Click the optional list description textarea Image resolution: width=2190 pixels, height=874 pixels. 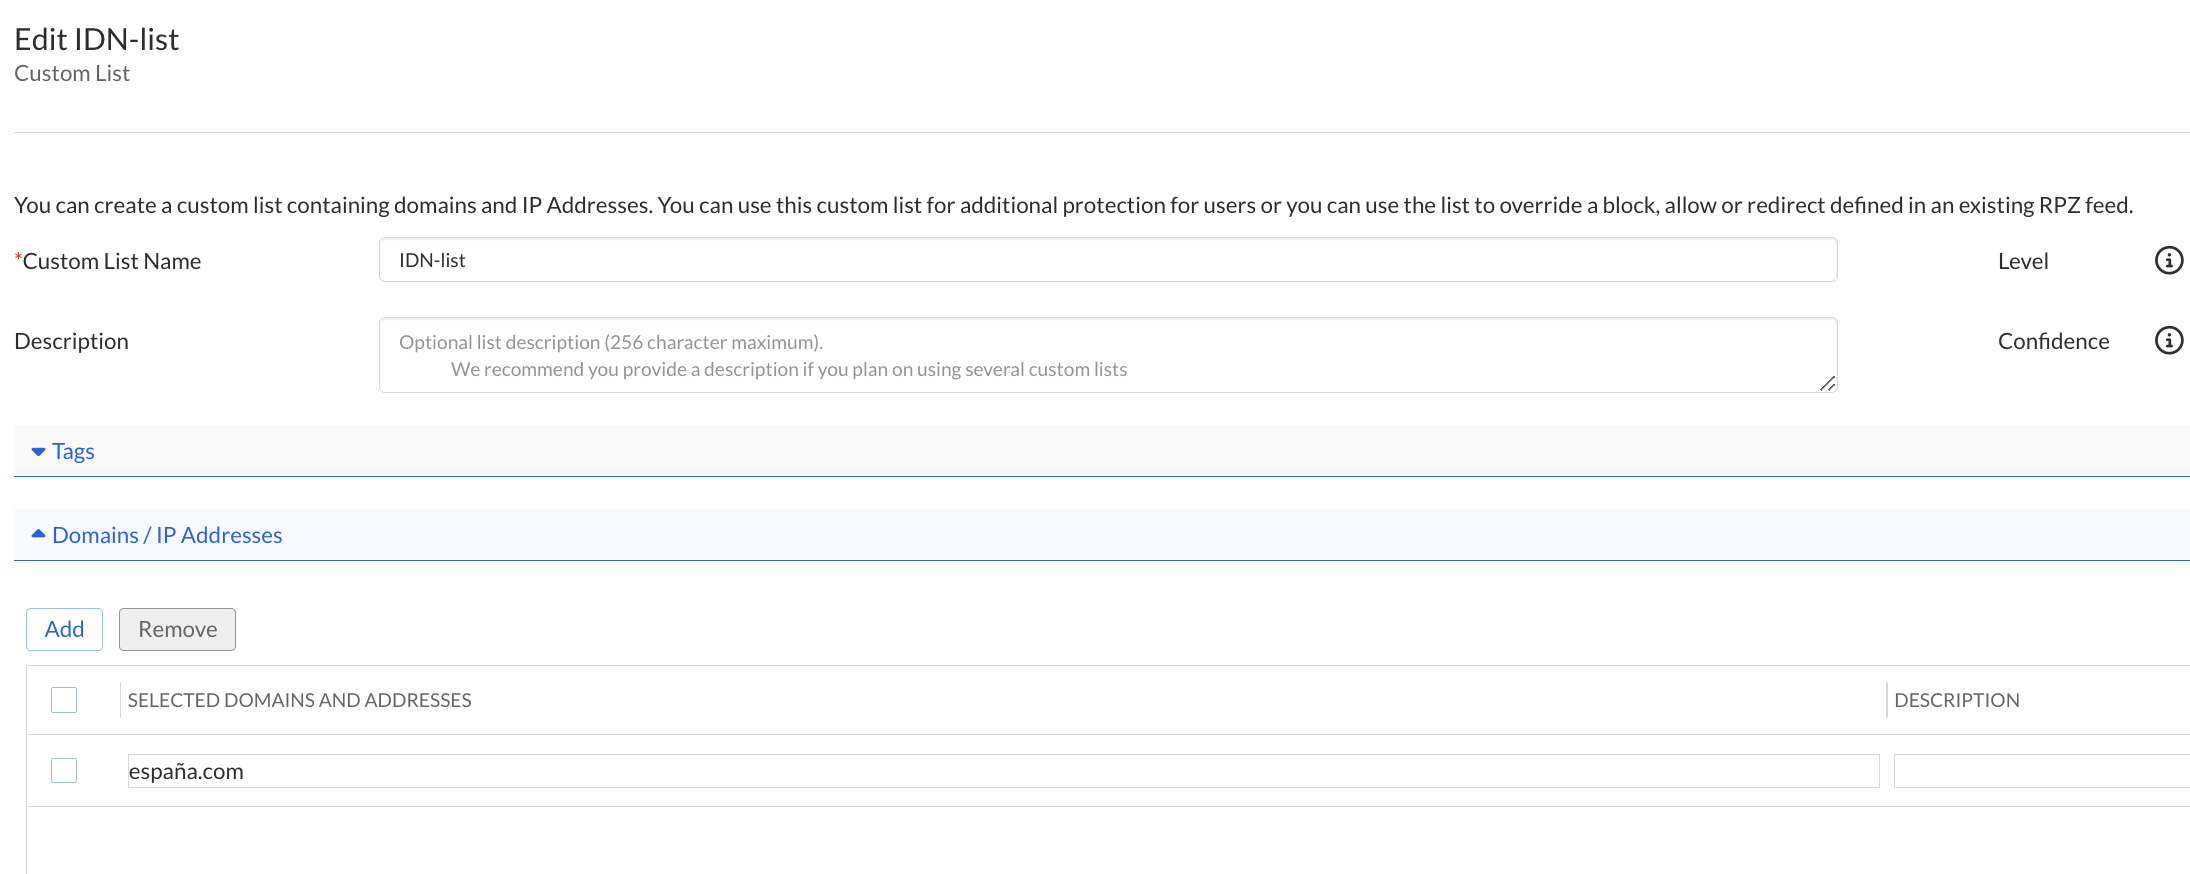click(x=1107, y=354)
